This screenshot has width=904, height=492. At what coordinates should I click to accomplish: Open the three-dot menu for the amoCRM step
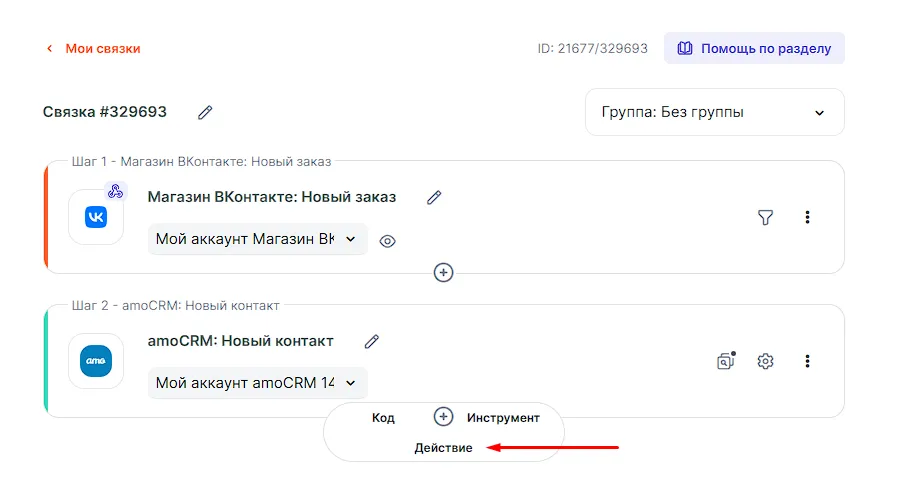point(808,361)
